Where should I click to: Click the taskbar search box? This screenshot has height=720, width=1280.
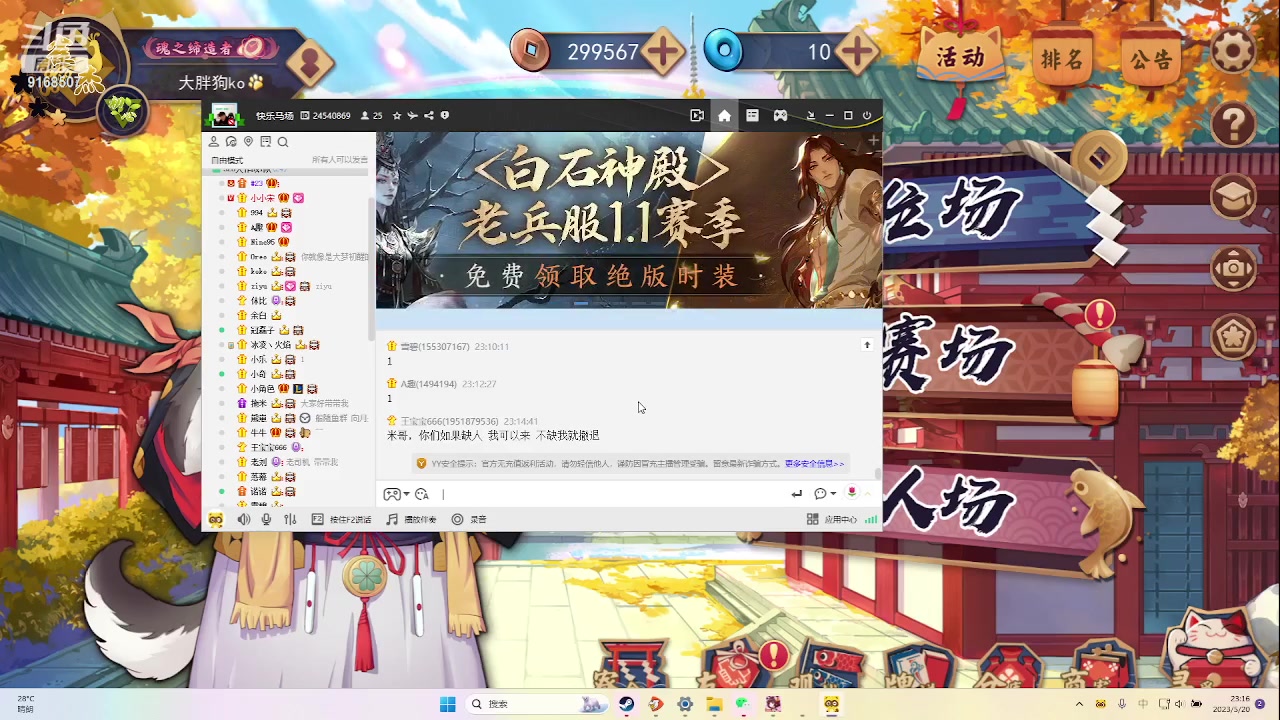pyautogui.click(x=538, y=704)
